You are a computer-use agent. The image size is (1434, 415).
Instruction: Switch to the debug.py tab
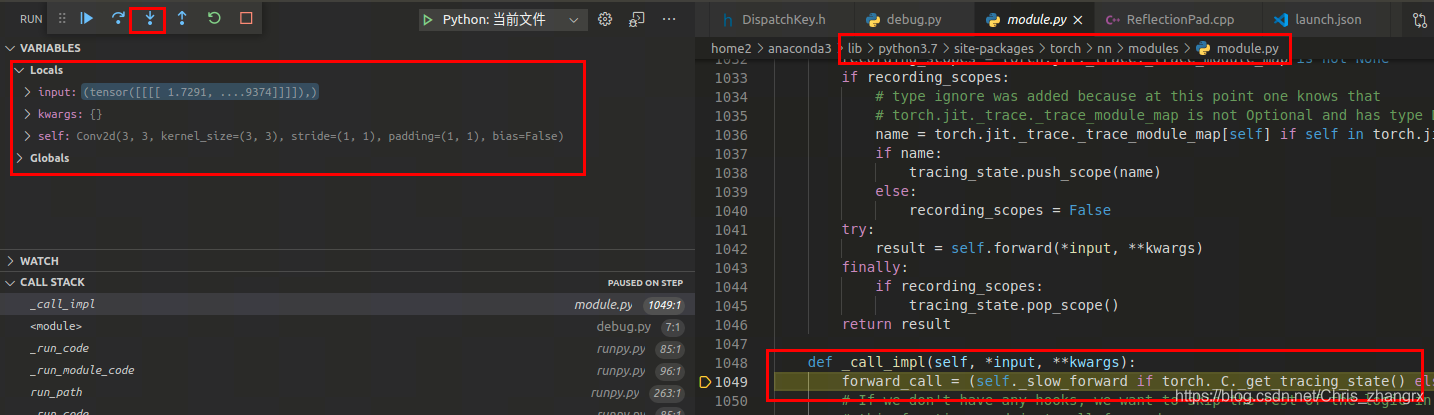coord(912,19)
